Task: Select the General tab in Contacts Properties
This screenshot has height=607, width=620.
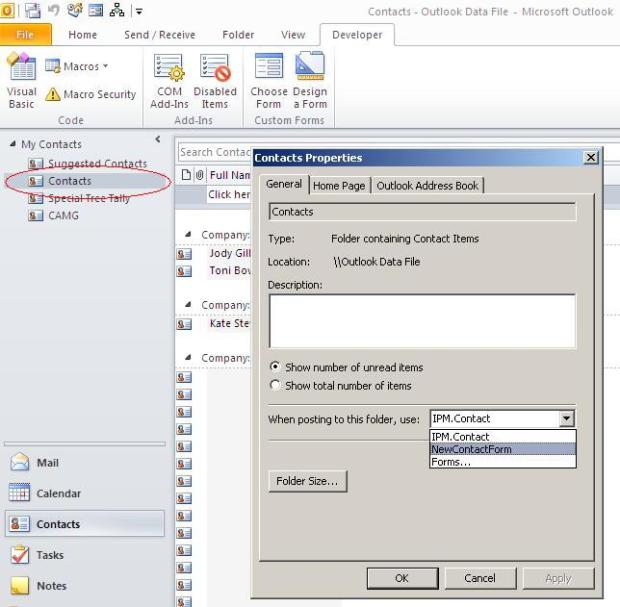Action: [284, 184]
